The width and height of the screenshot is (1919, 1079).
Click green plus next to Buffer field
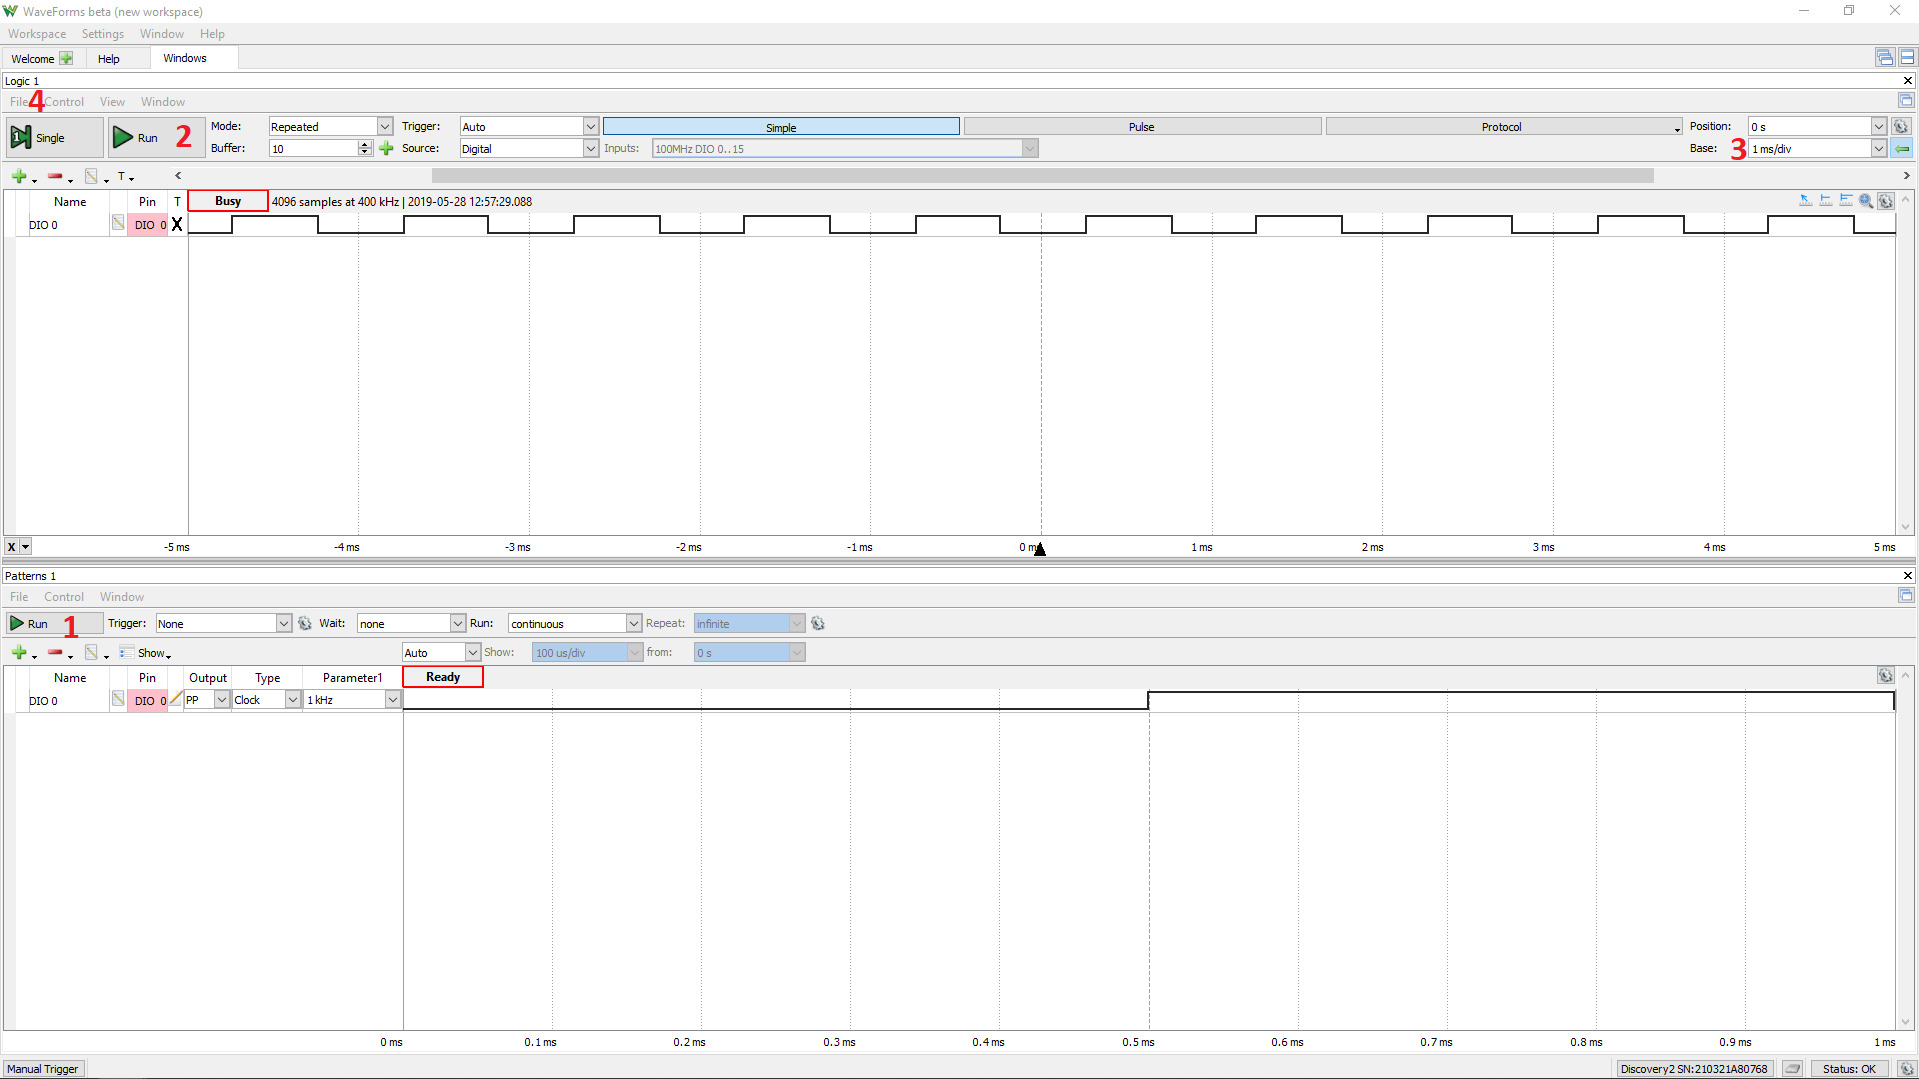point(387,149)
